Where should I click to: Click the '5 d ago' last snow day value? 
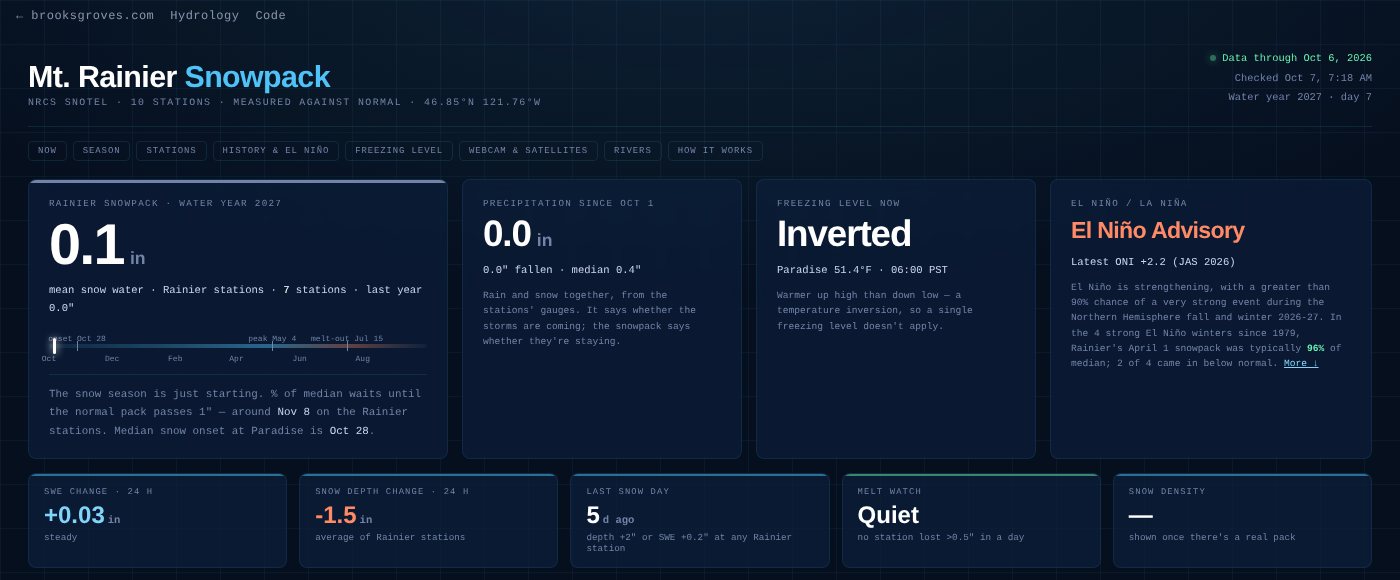(610, 515)
